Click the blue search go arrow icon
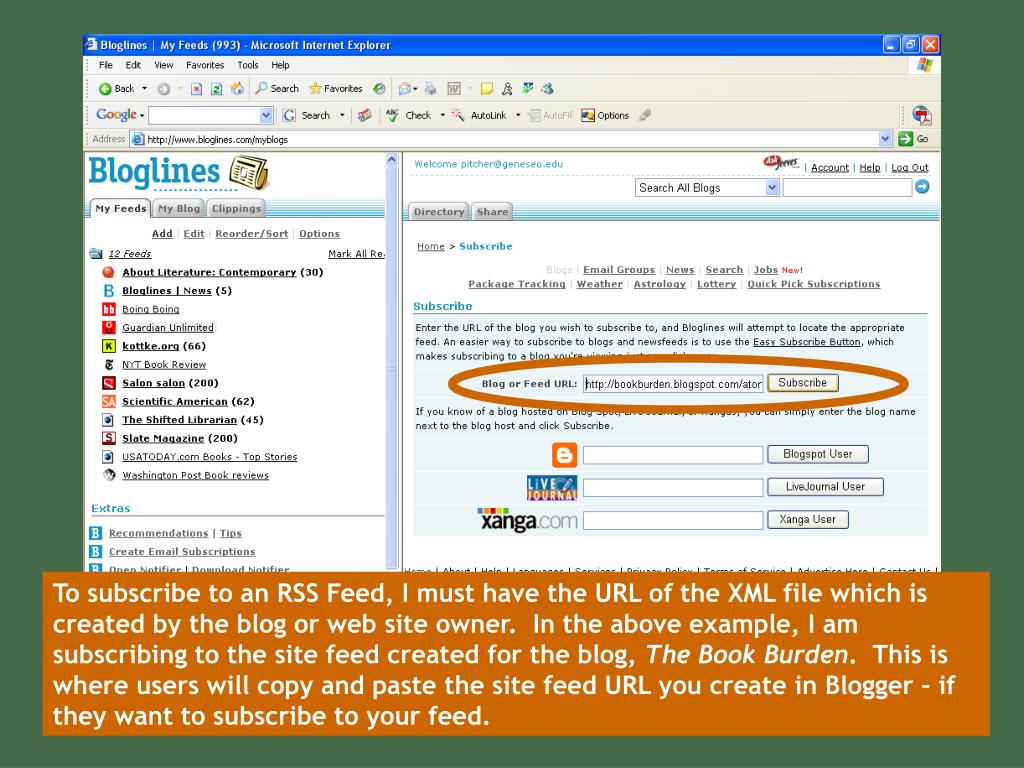The width and height of the screenshot is (1024, 768). [x=922, y=187]
